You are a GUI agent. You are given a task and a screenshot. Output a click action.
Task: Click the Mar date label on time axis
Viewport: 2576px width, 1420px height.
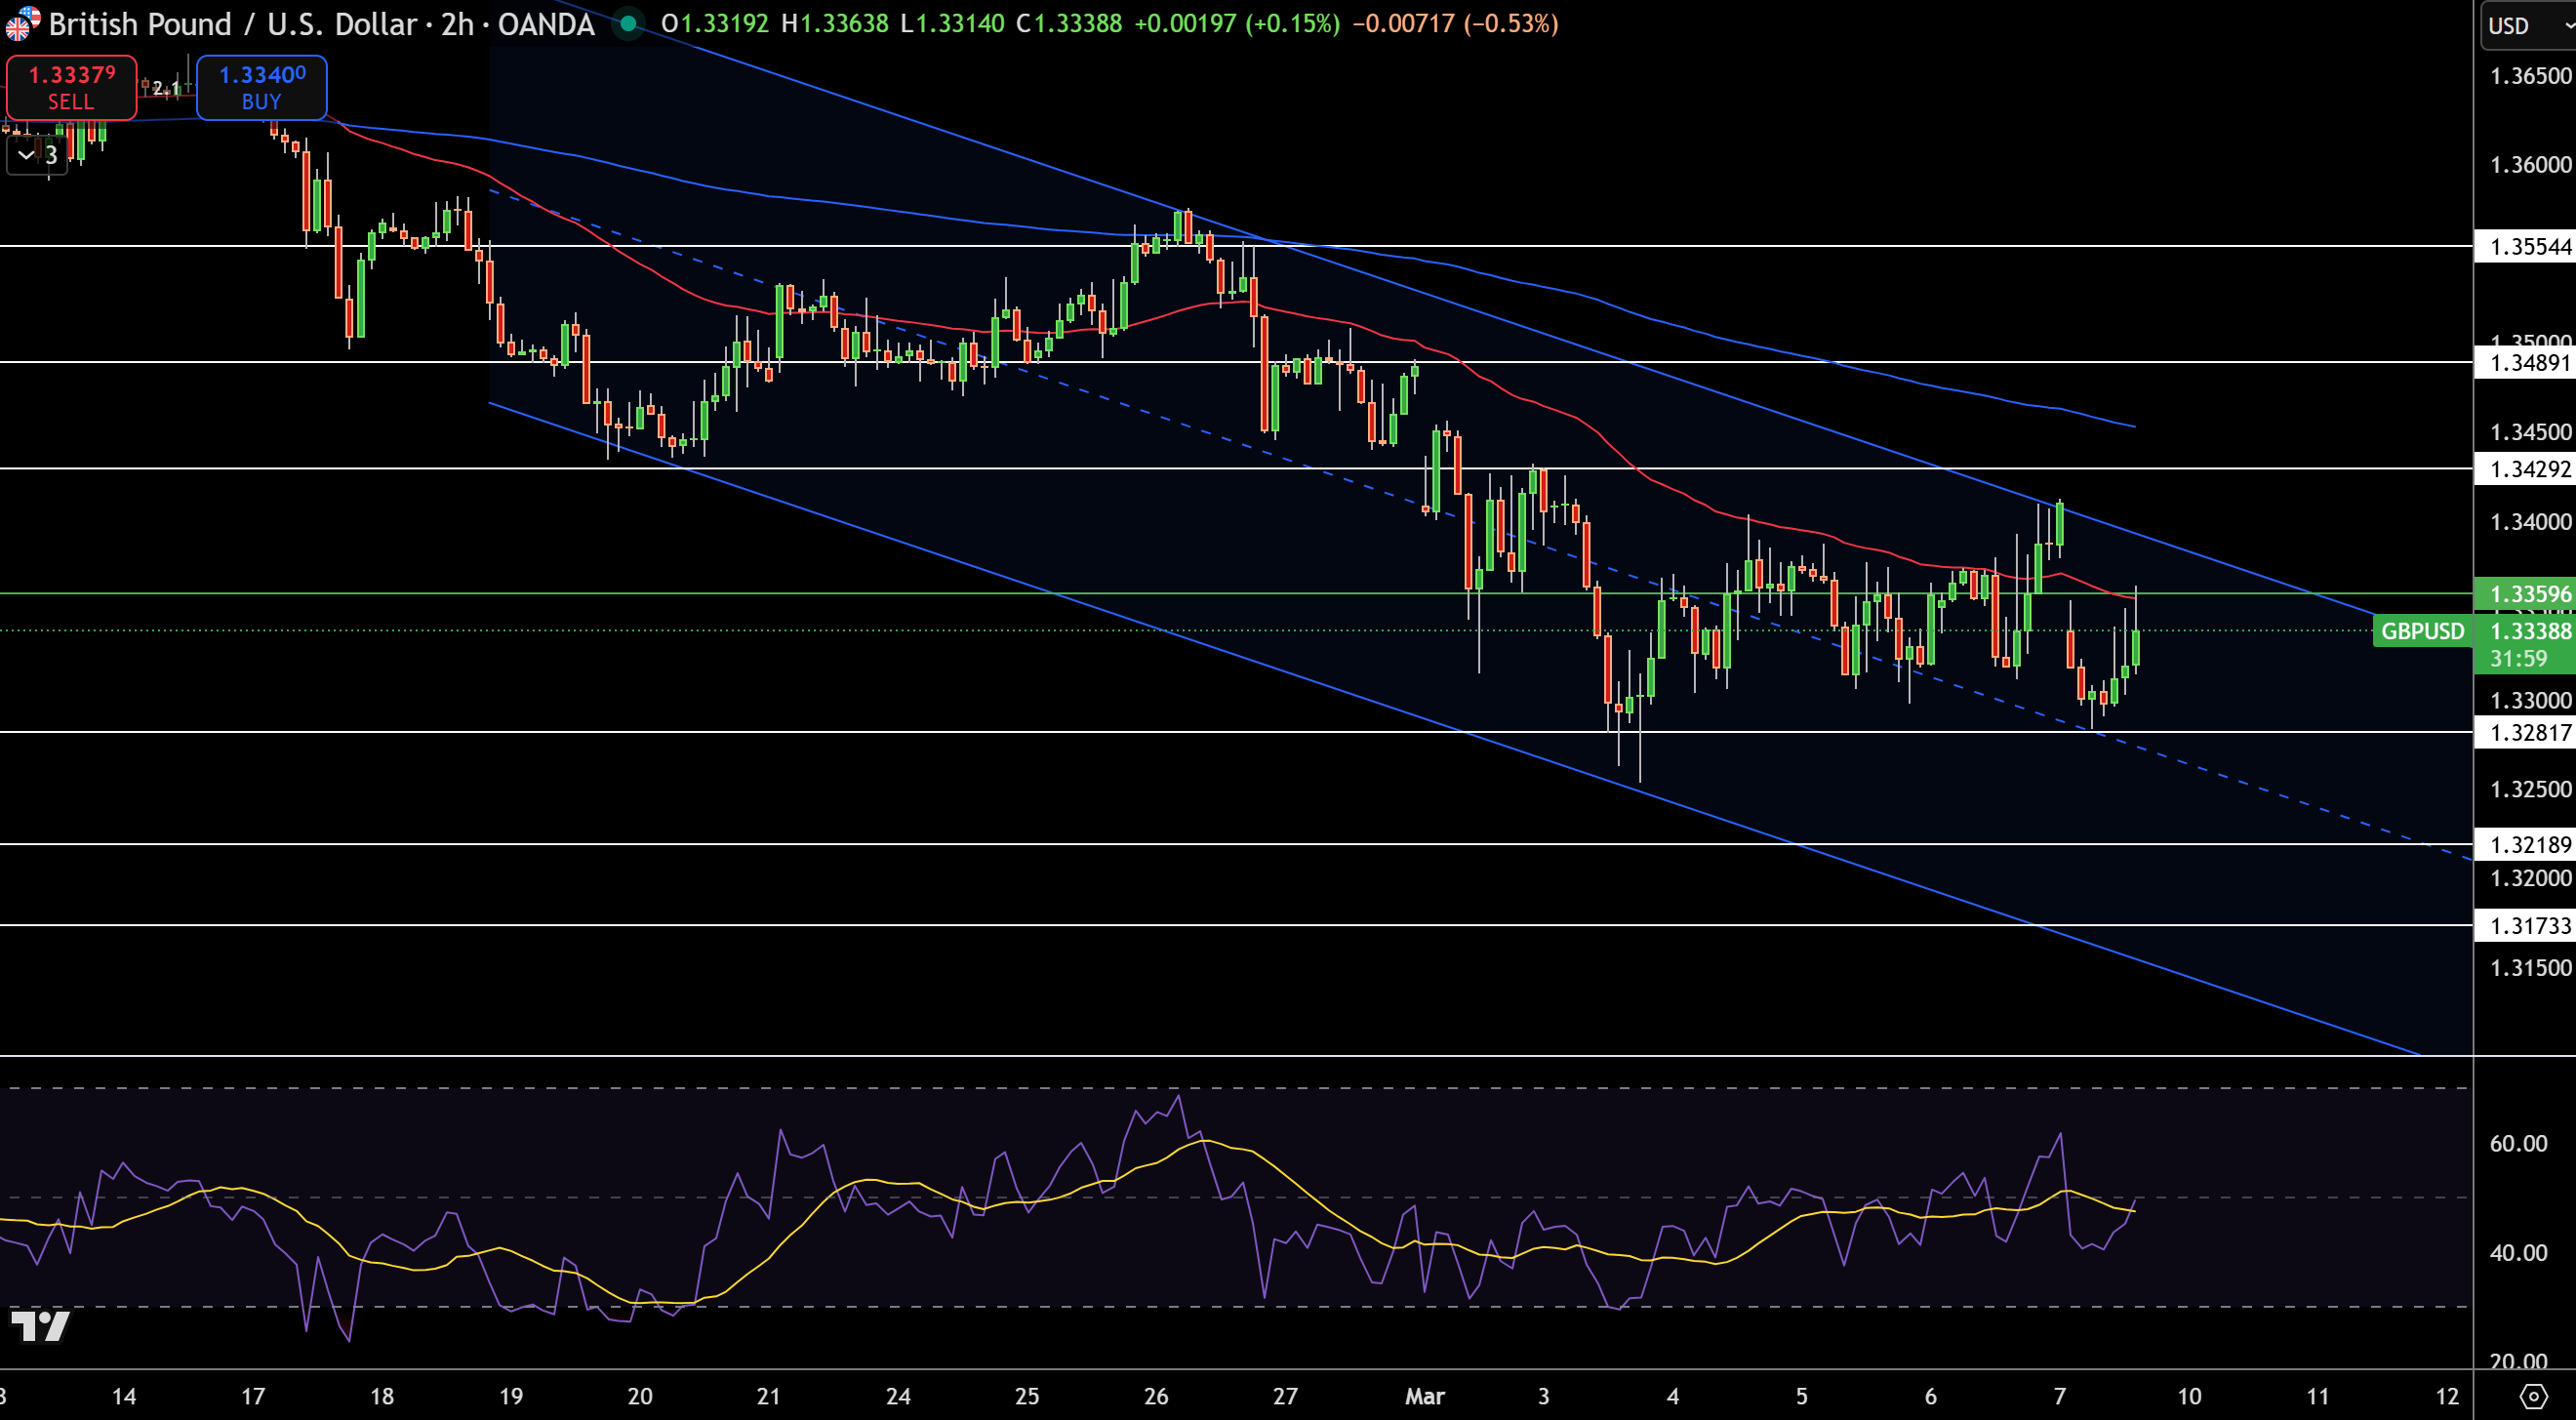tap(1425, 1396)
